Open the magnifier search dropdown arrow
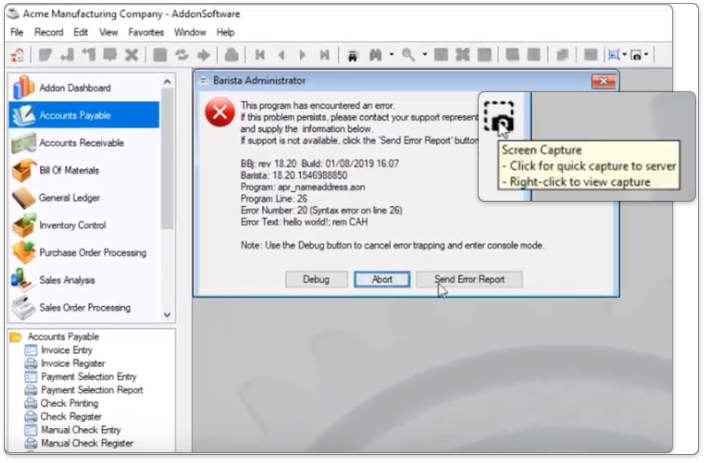The image size is (707, 463). coord(424,55)
